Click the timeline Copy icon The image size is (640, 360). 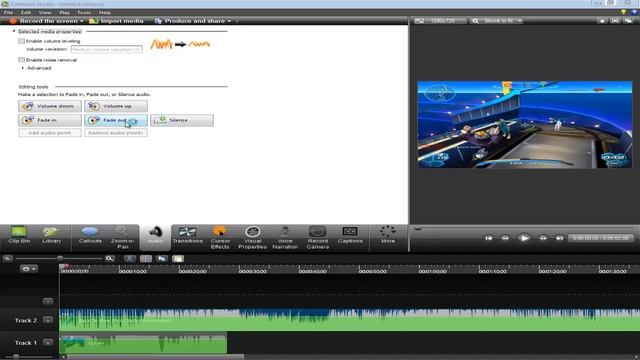(x=162, y=258)
